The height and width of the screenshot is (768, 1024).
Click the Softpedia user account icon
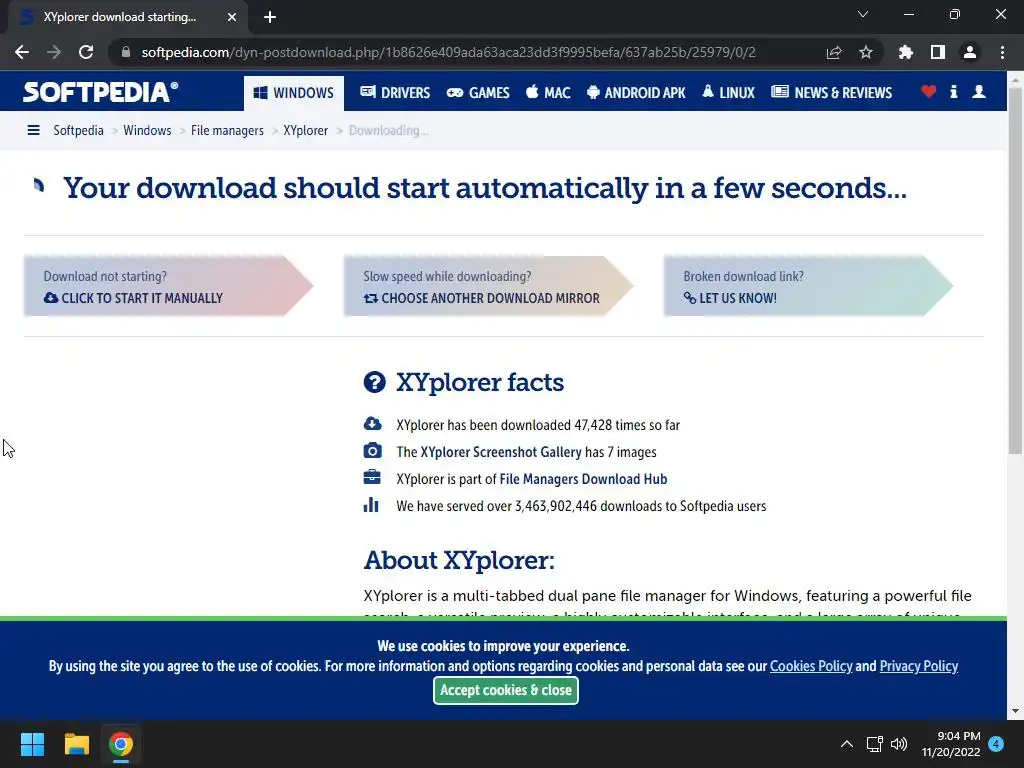tap(978, 92)
